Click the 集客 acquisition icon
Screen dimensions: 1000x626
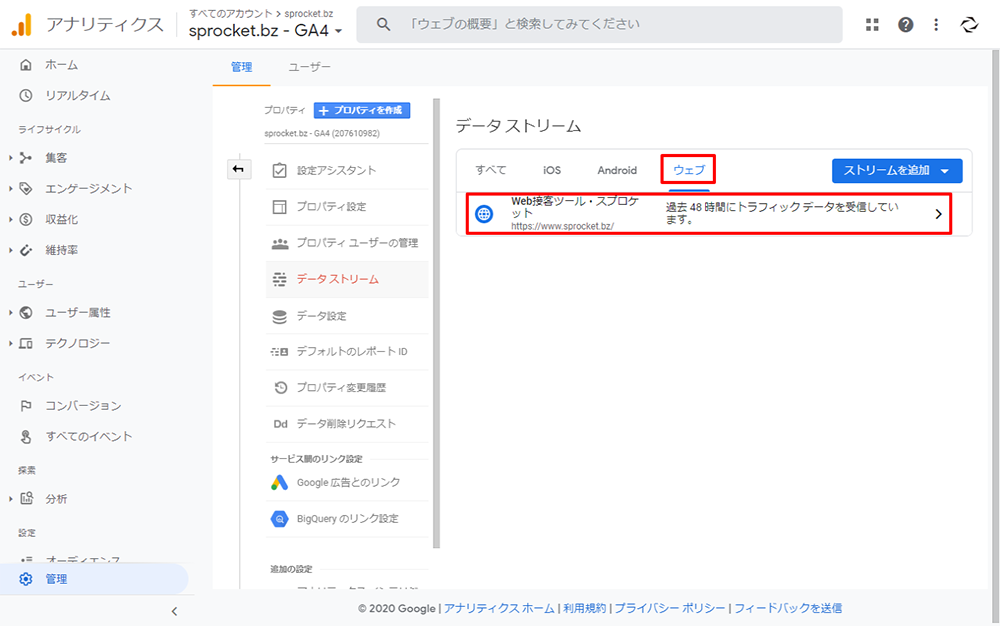pyautogui.click(x=26, y=157)
